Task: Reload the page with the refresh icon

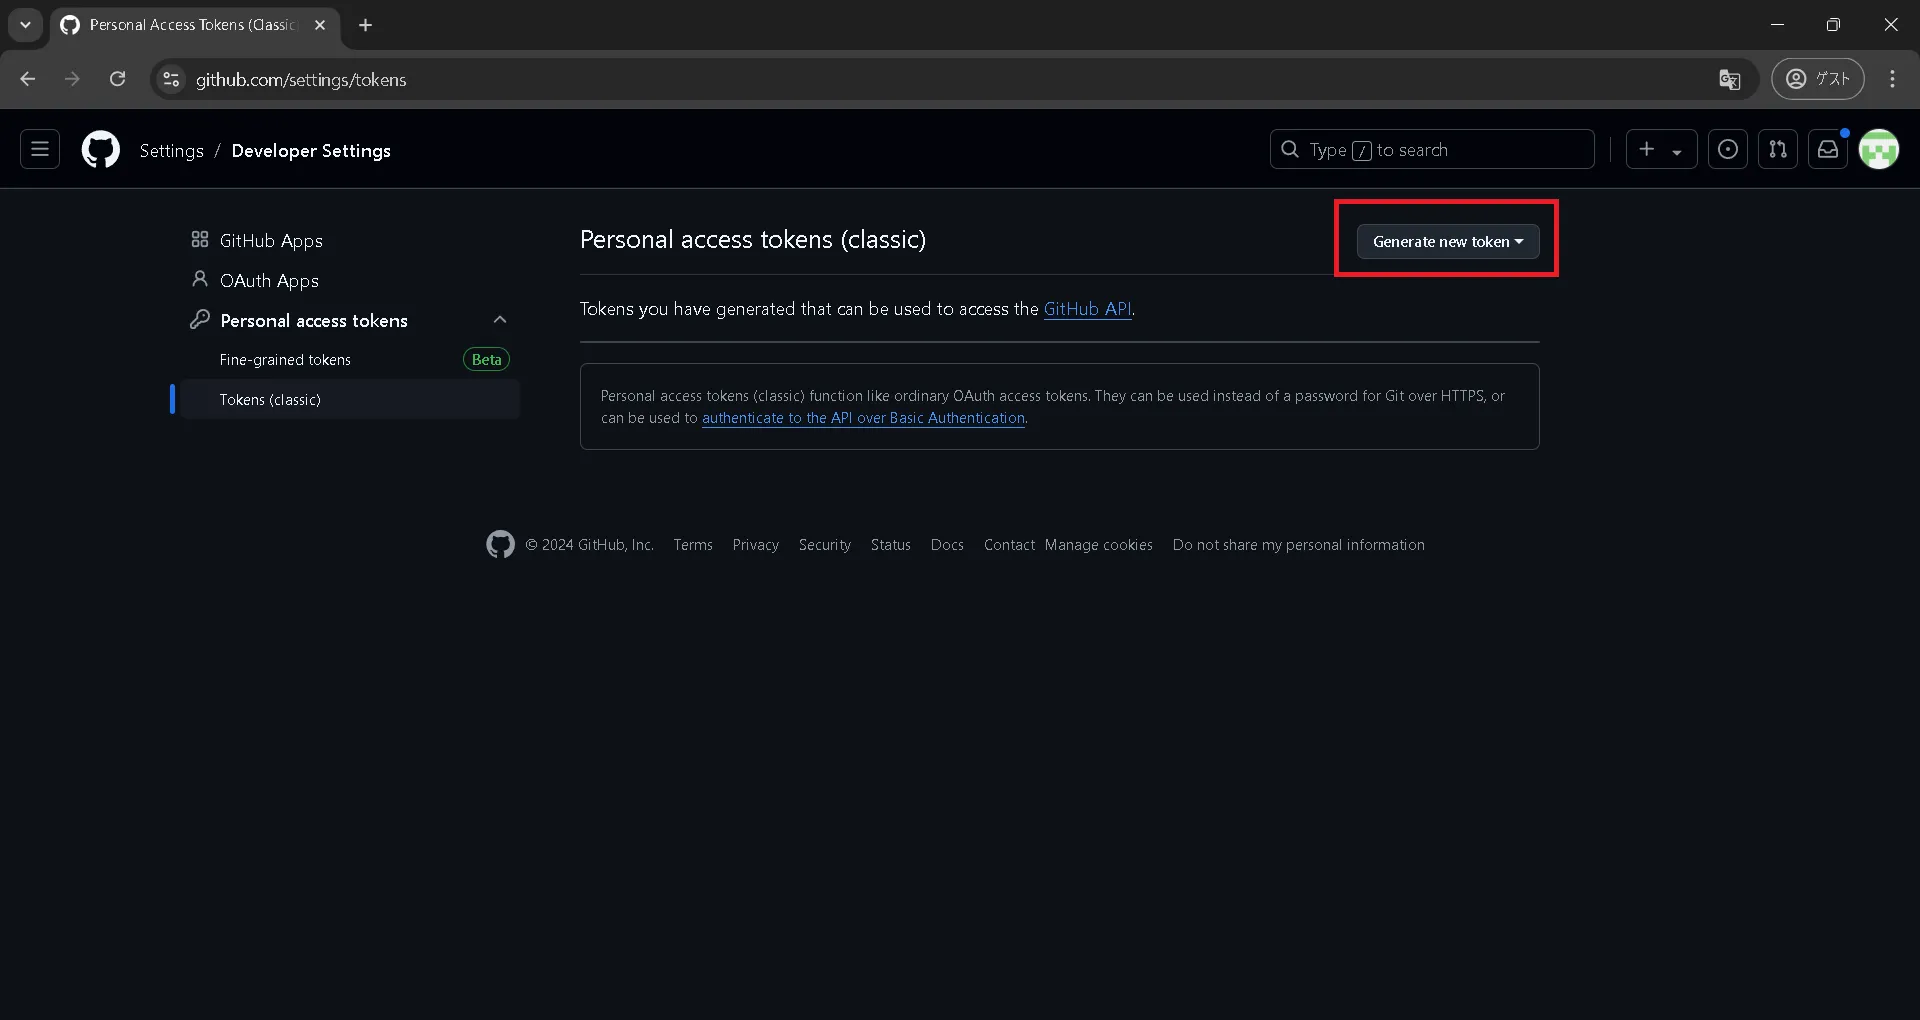Action: coord(117,79)
